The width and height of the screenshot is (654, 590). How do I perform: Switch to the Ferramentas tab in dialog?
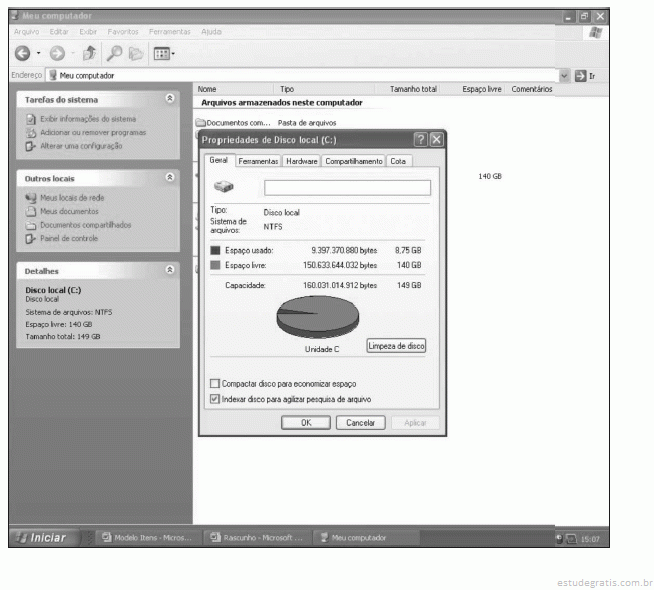pos(258,161)
